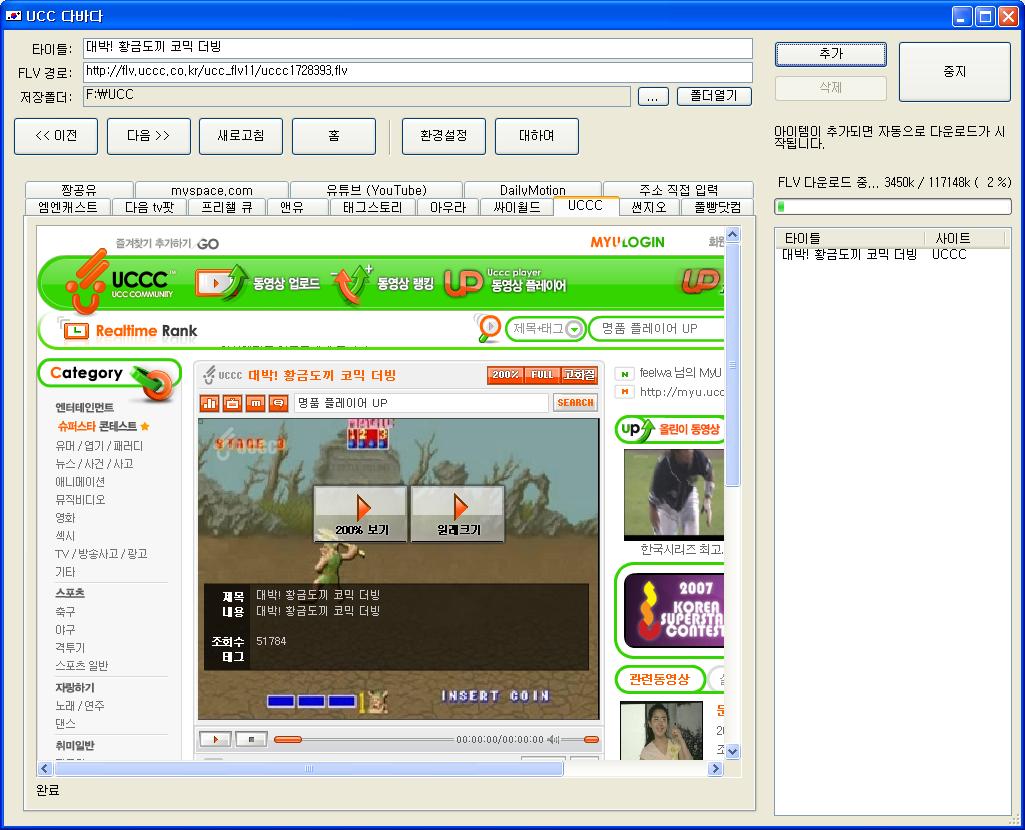The height and width of the screenshot is (830, 1025).
Task: Switch to the 태그스토리 tab
Action: (x=372, y=207)
